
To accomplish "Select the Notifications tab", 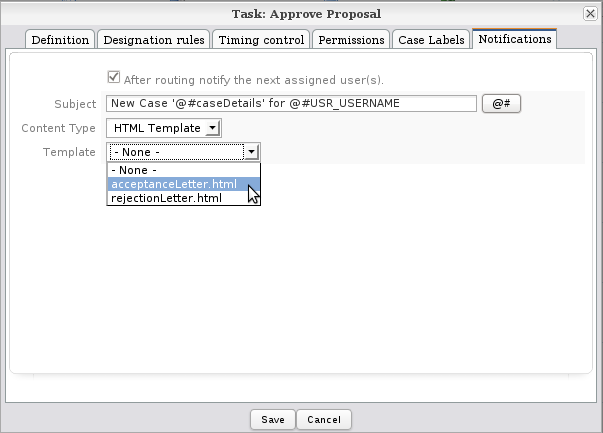I will point(514,40).
